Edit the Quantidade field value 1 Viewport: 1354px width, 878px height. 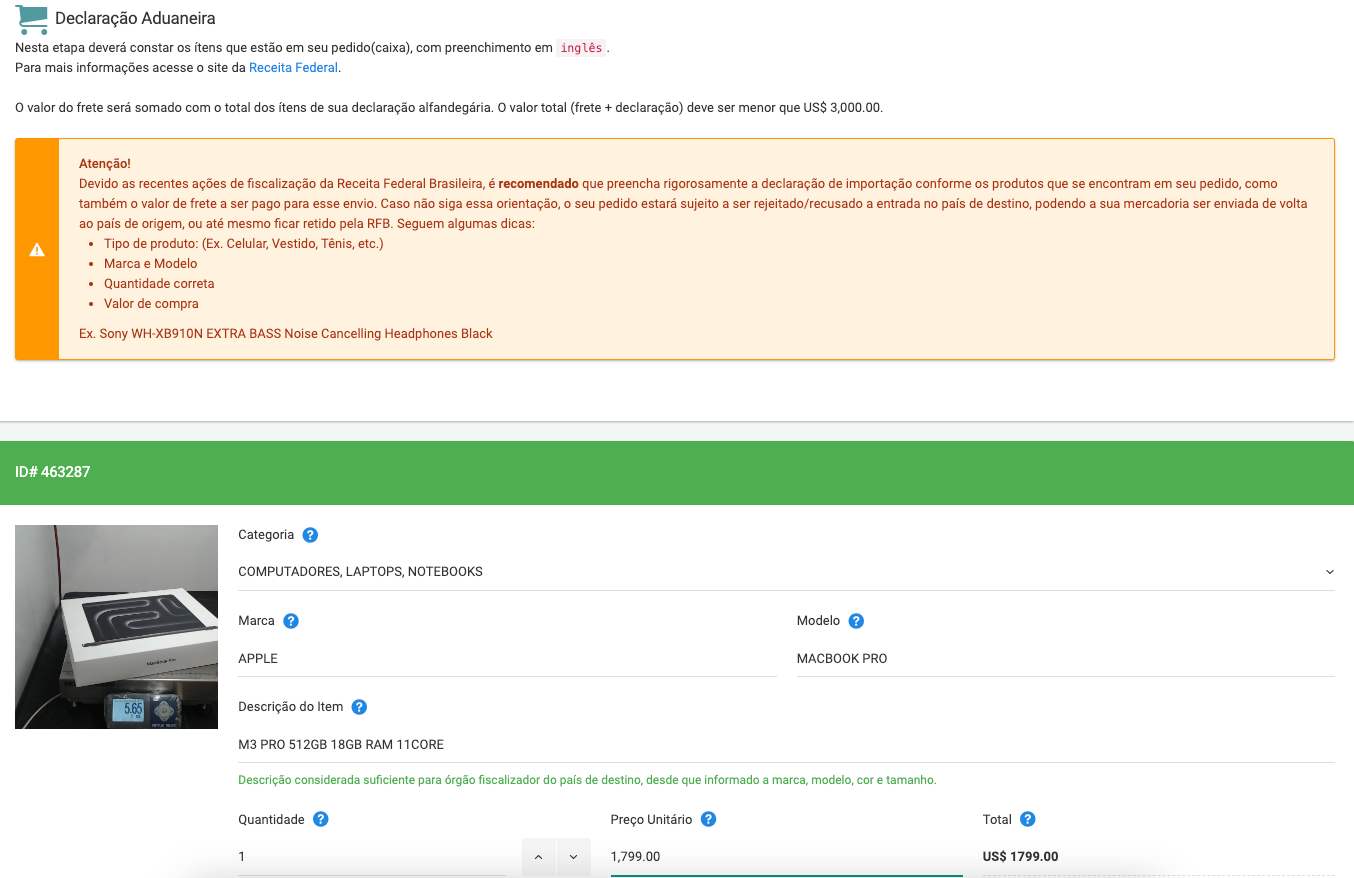372,857
